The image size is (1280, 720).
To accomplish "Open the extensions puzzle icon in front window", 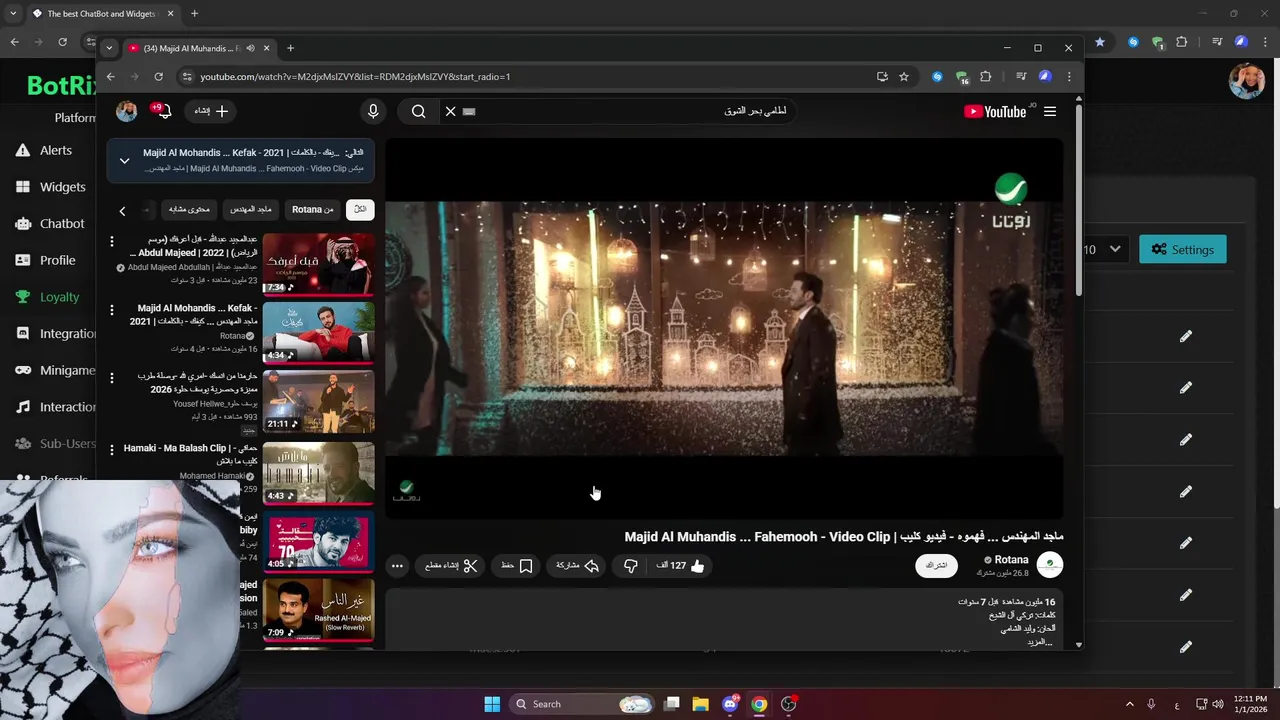I will pos(986,76).
